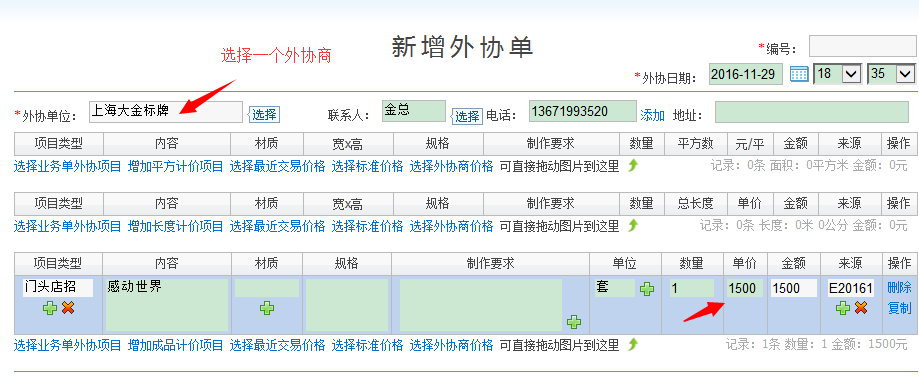Click 删除 link in 操作 column
This screenshot has width=919, height=382.
(x=899, y=288)
